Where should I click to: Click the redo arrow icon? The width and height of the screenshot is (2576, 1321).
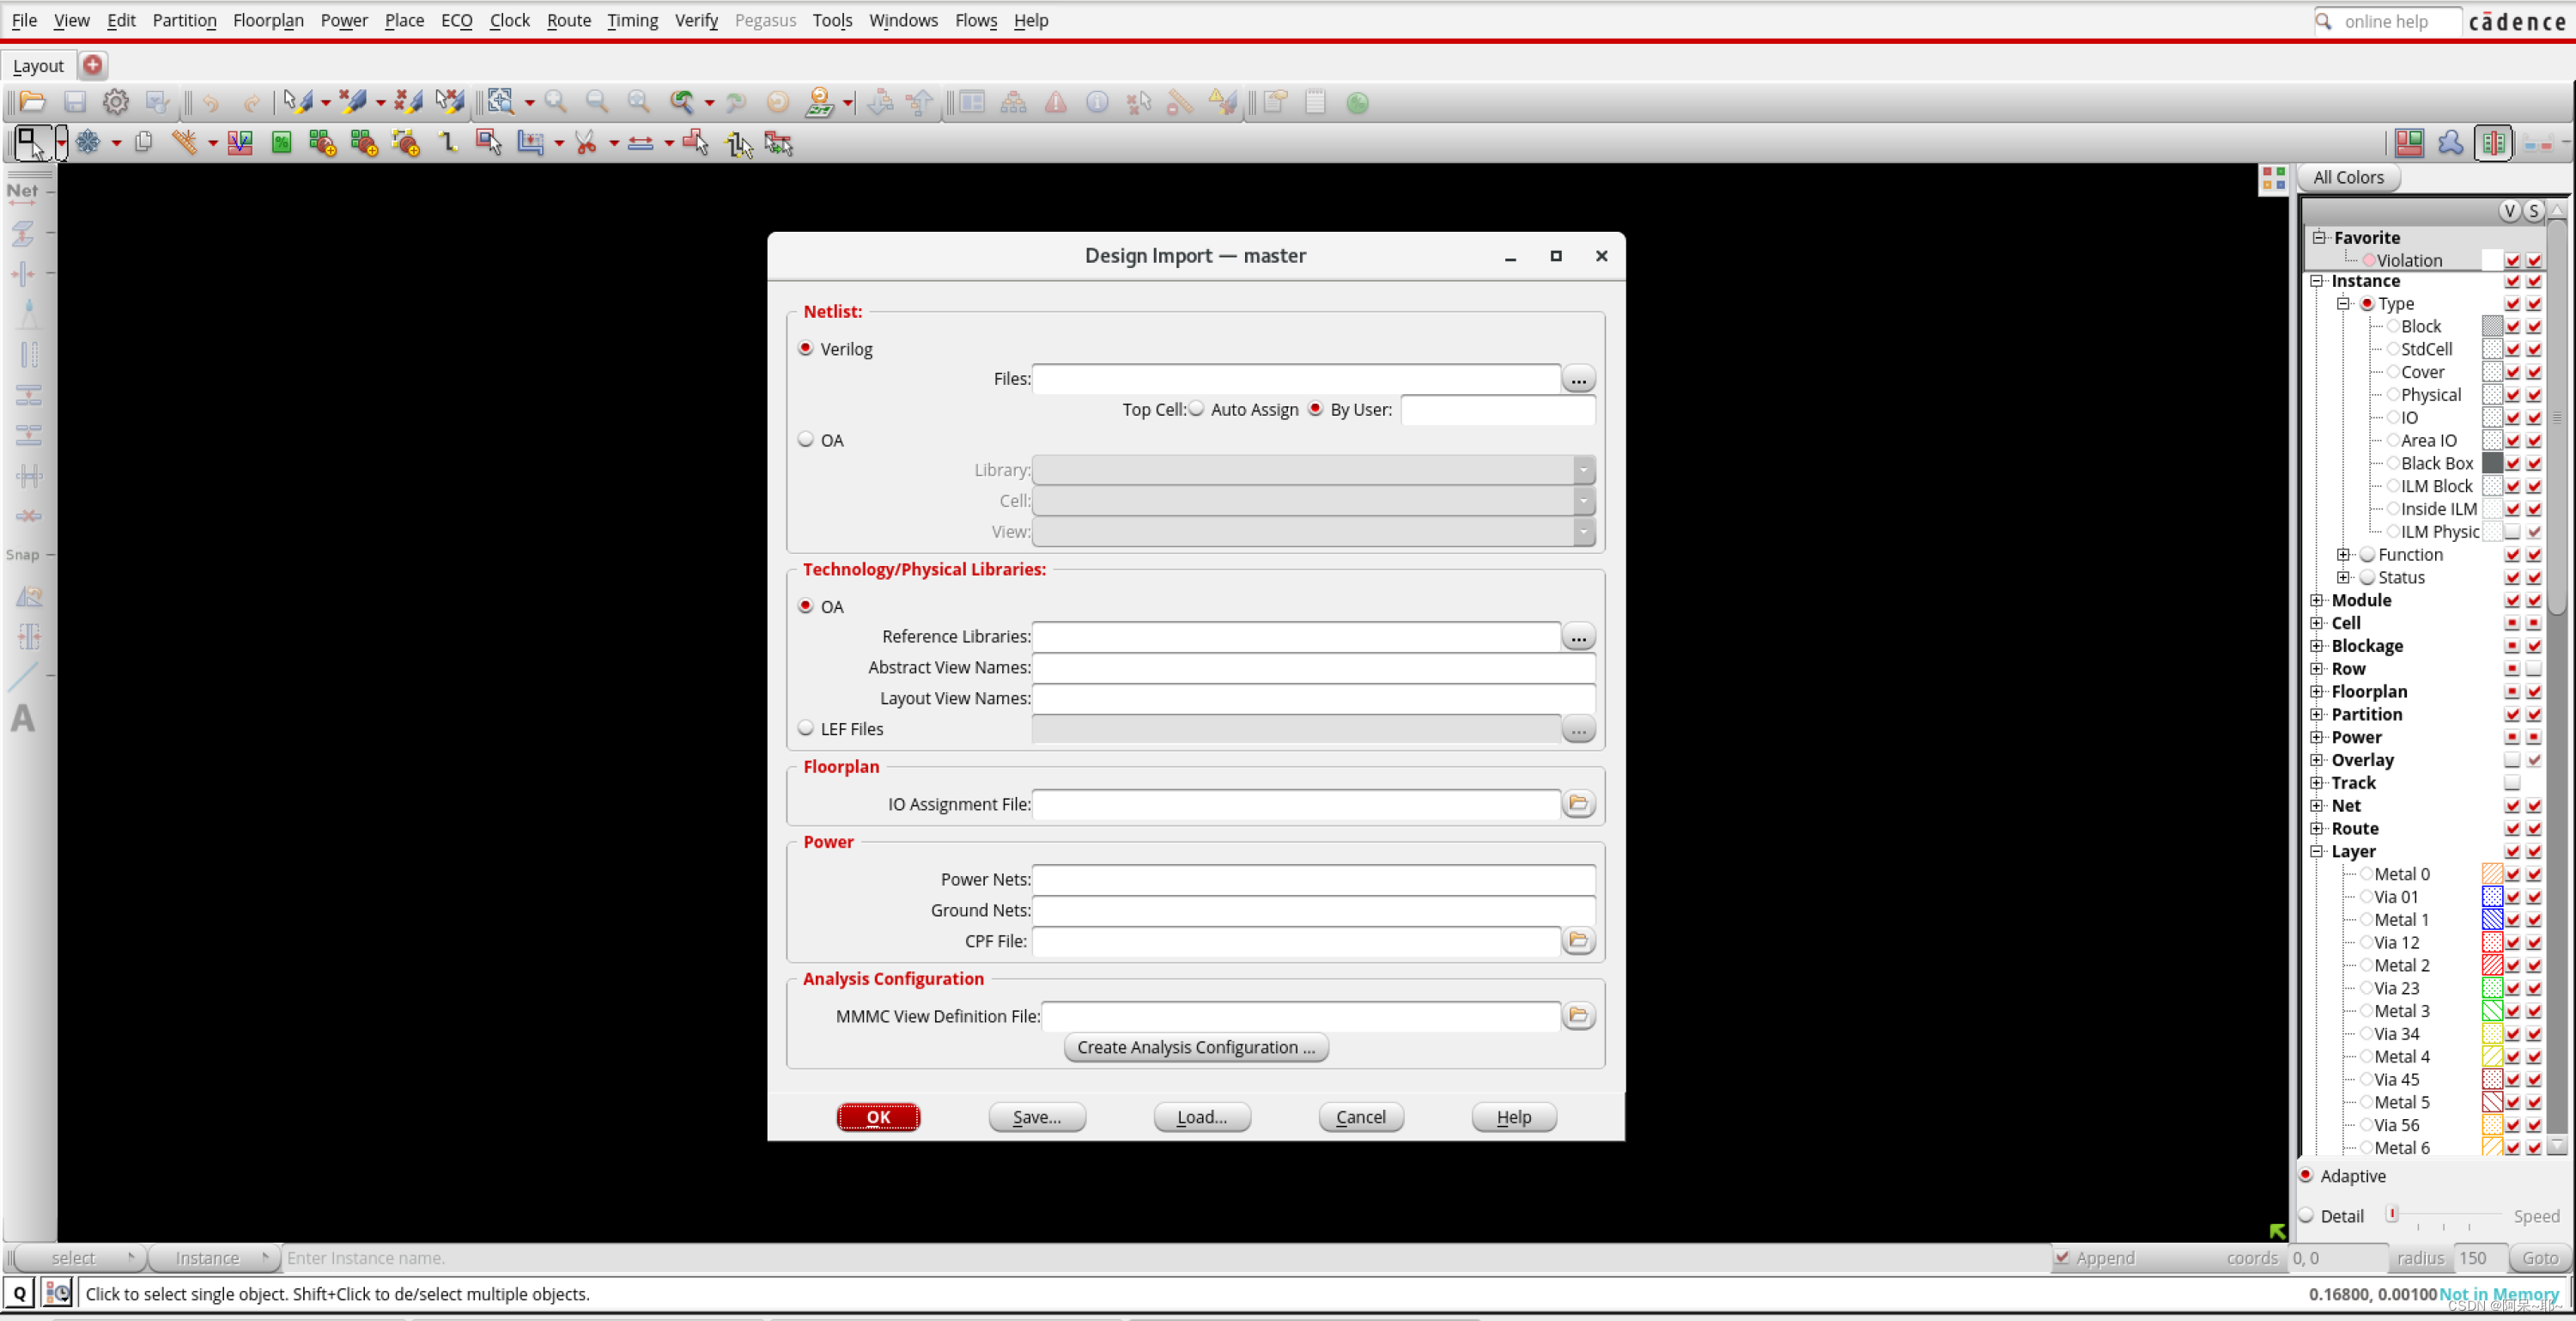click(252, 102)
